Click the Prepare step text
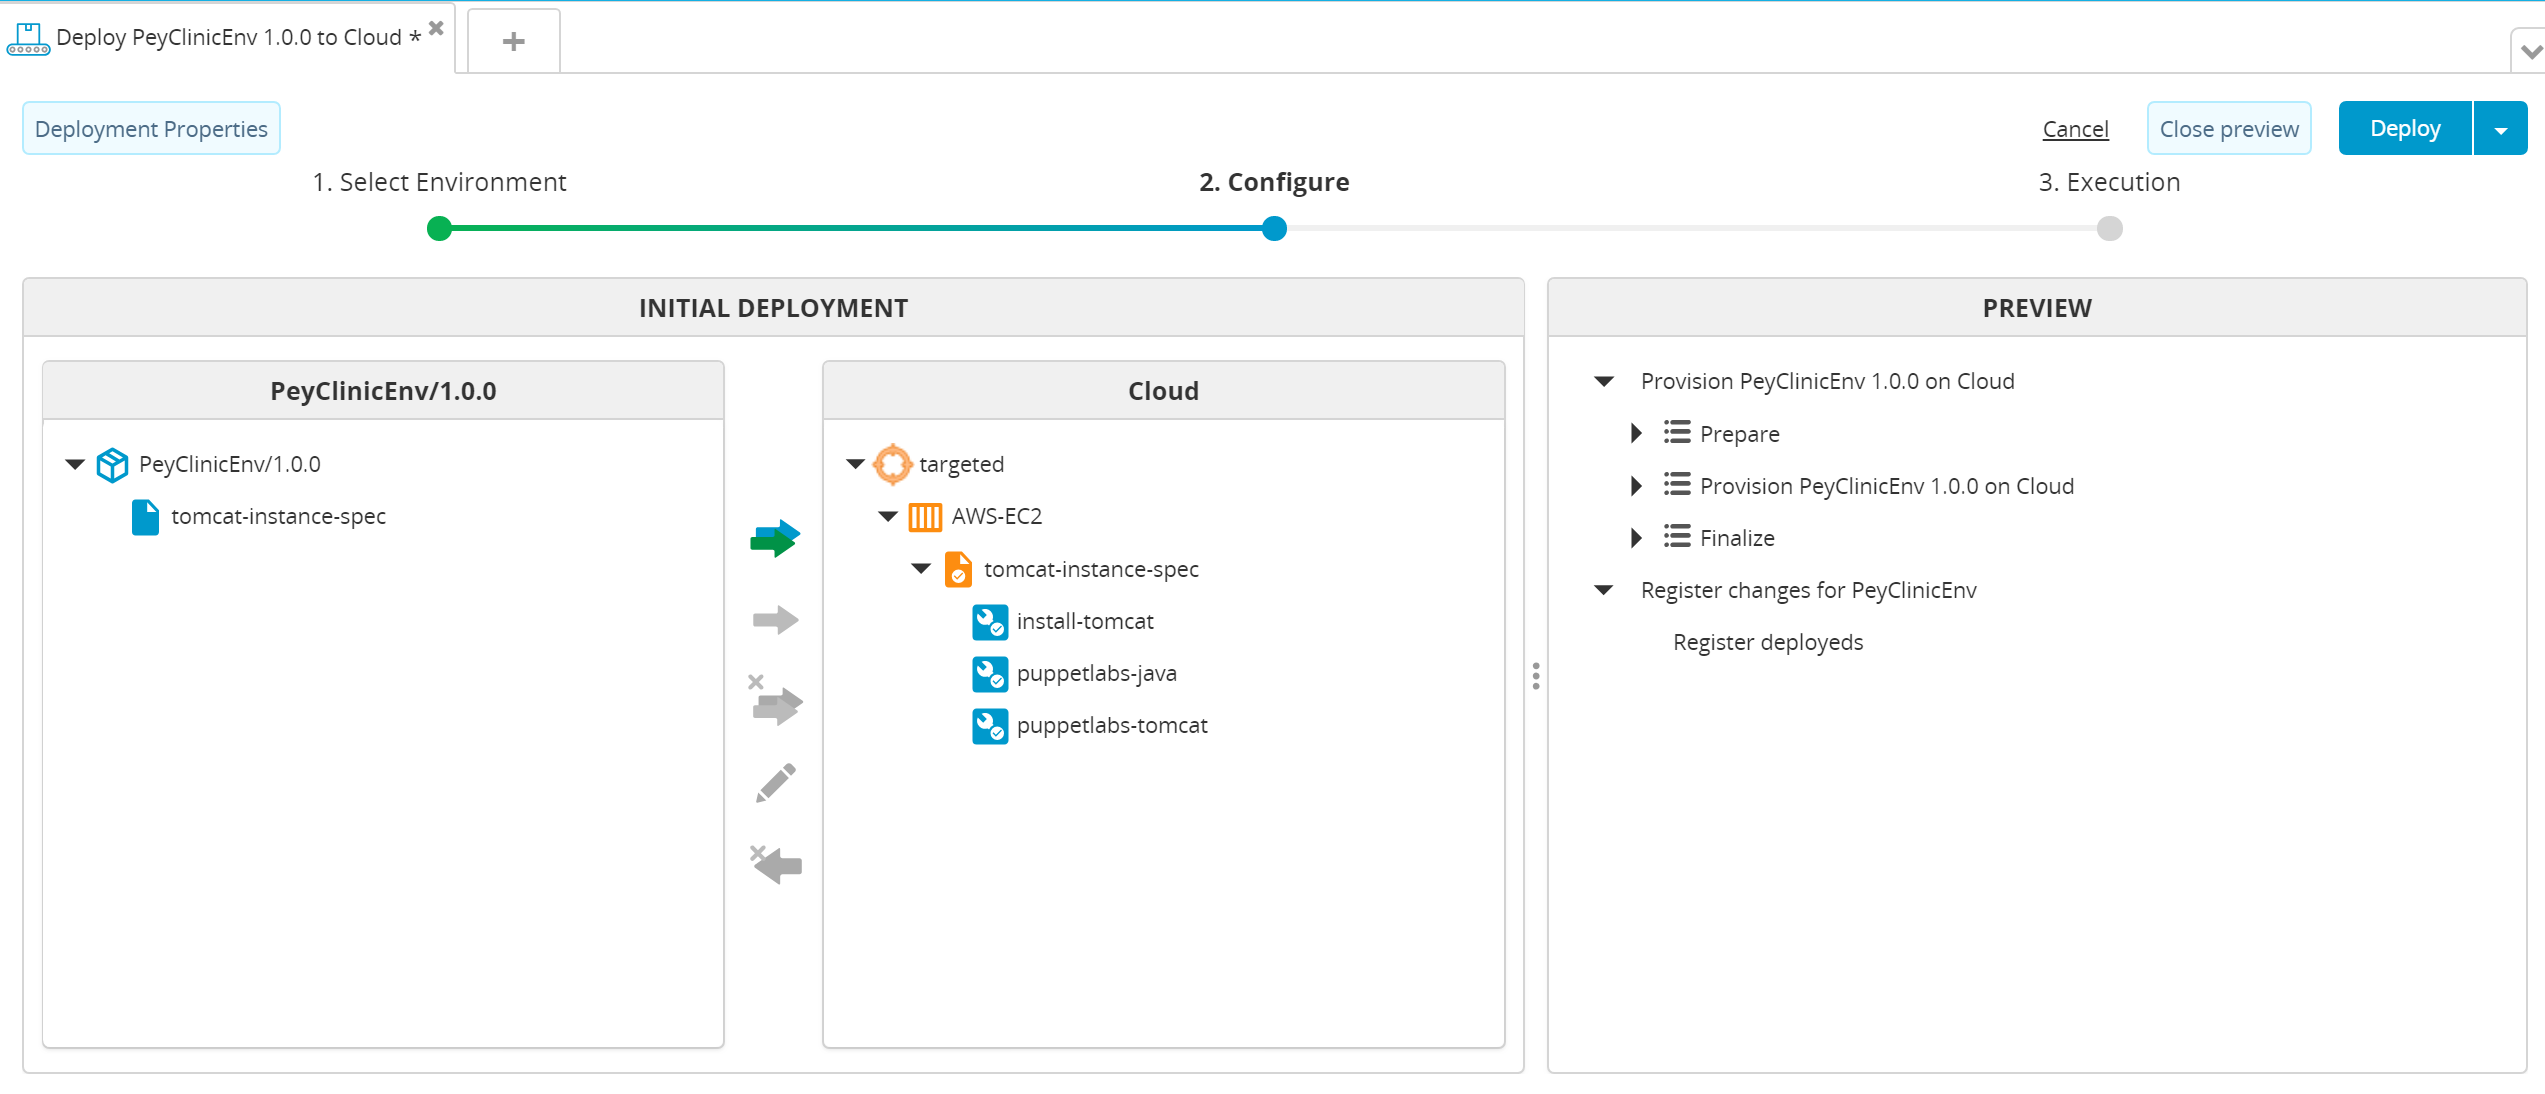Viewport: 2545px width, 1094px height. [x=1739, y=434]
